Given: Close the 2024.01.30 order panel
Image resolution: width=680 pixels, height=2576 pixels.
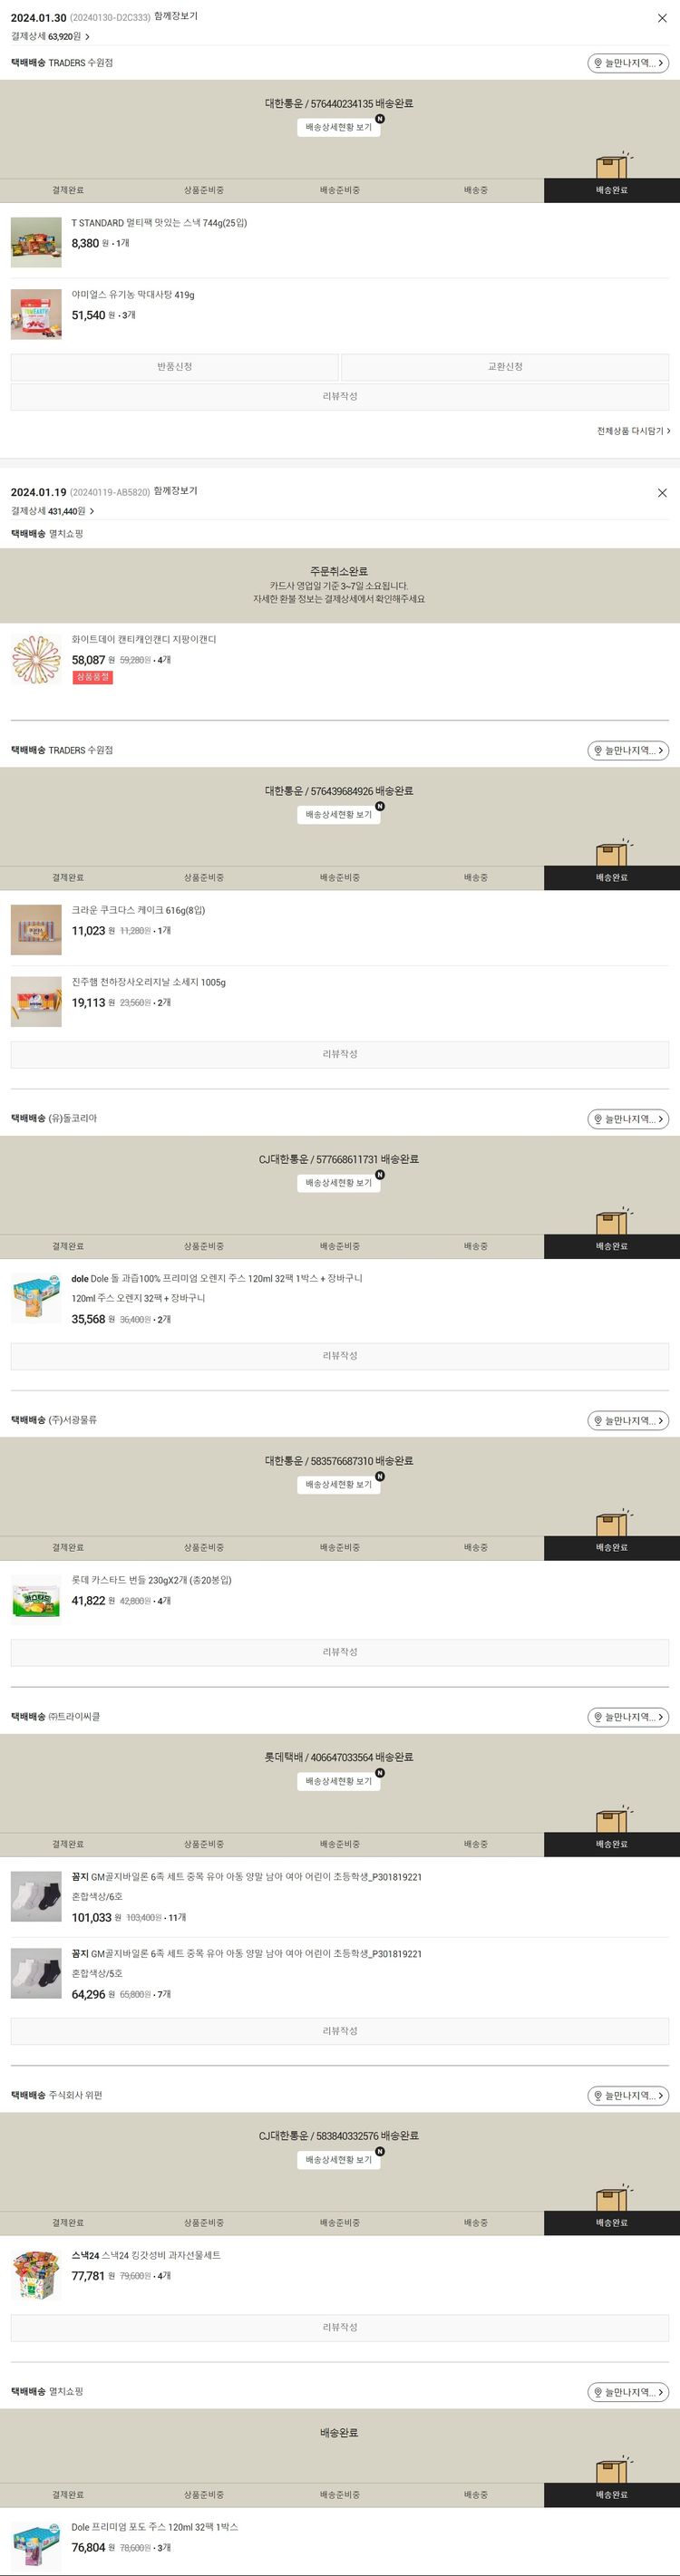Looking at the screenshot, I should (x=661, y=18).
